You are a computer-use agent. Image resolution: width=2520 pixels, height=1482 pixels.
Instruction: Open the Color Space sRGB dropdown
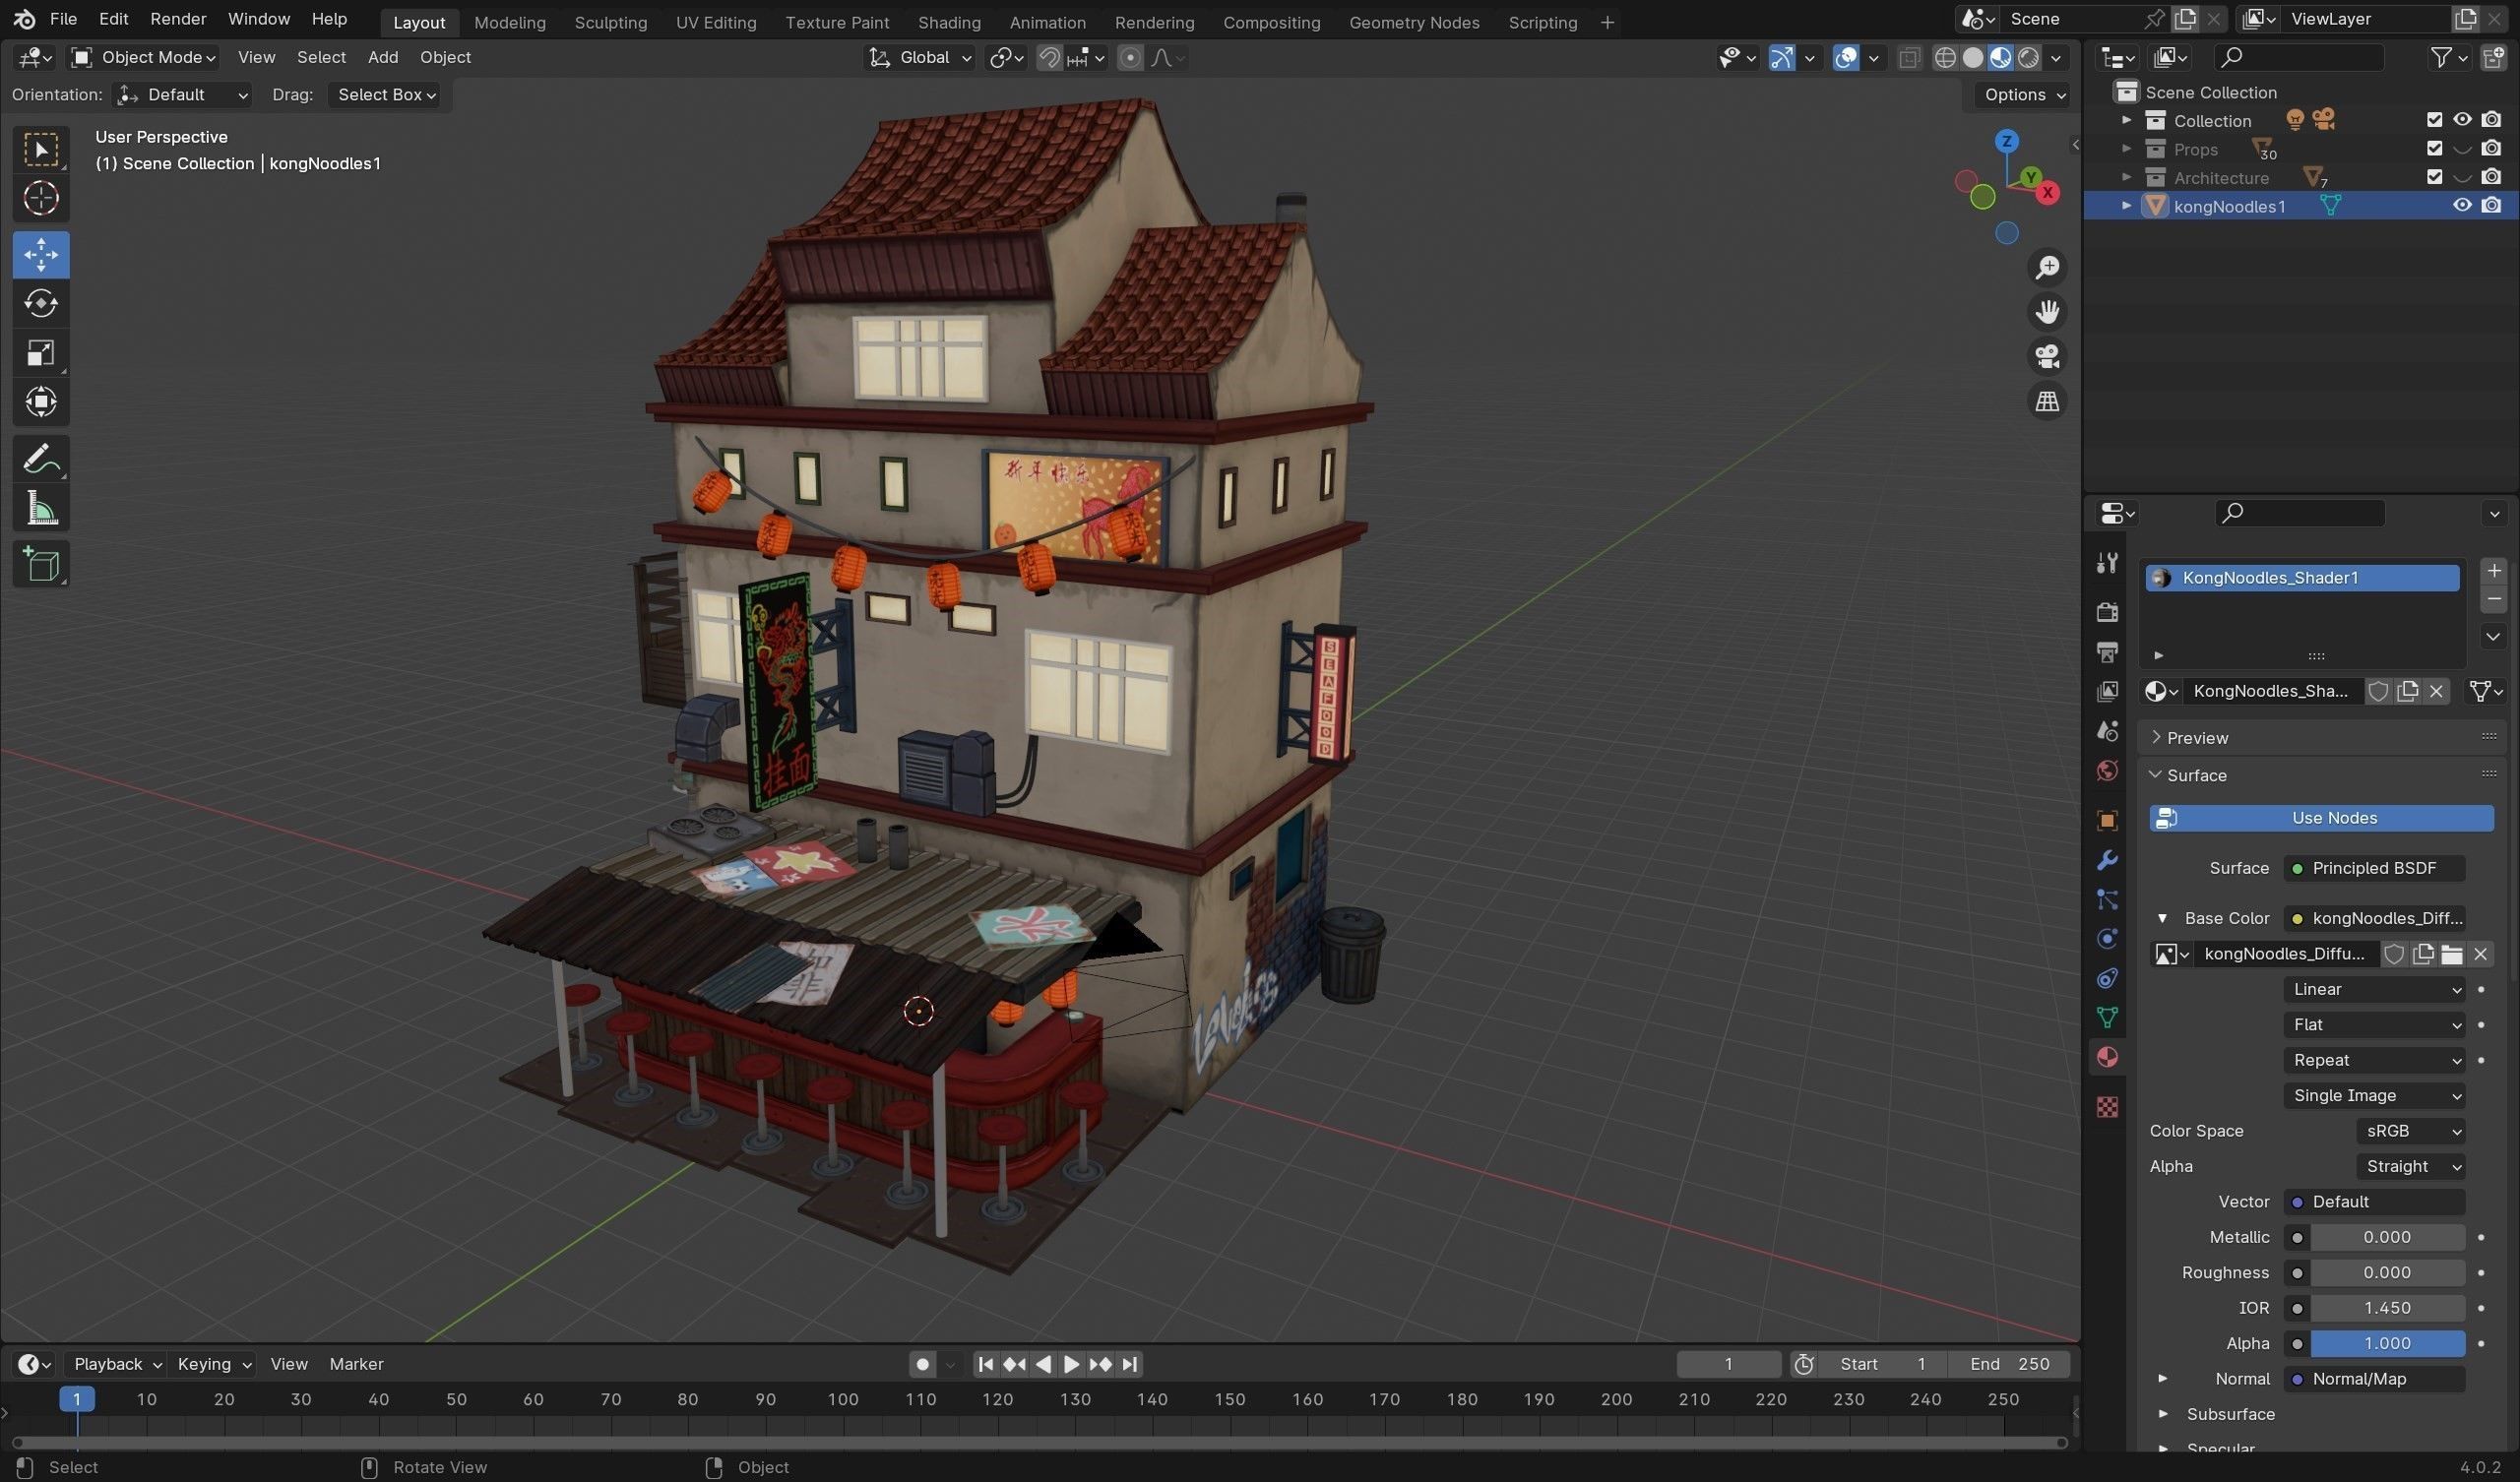2411,1131
